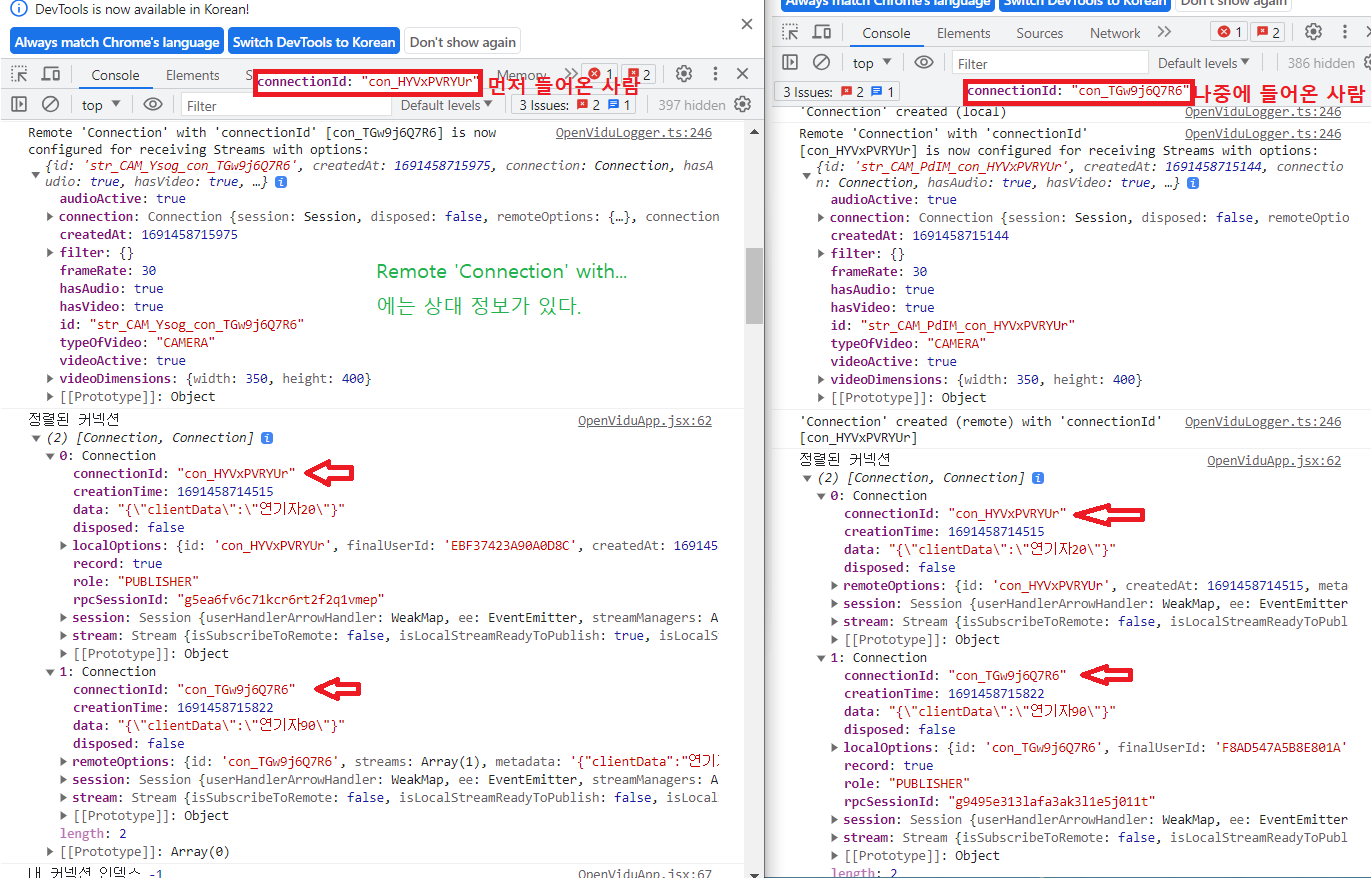Click Switch DevTools to Korean button
This screenshot has width=1371, height=878.
[x=314, y=42]
